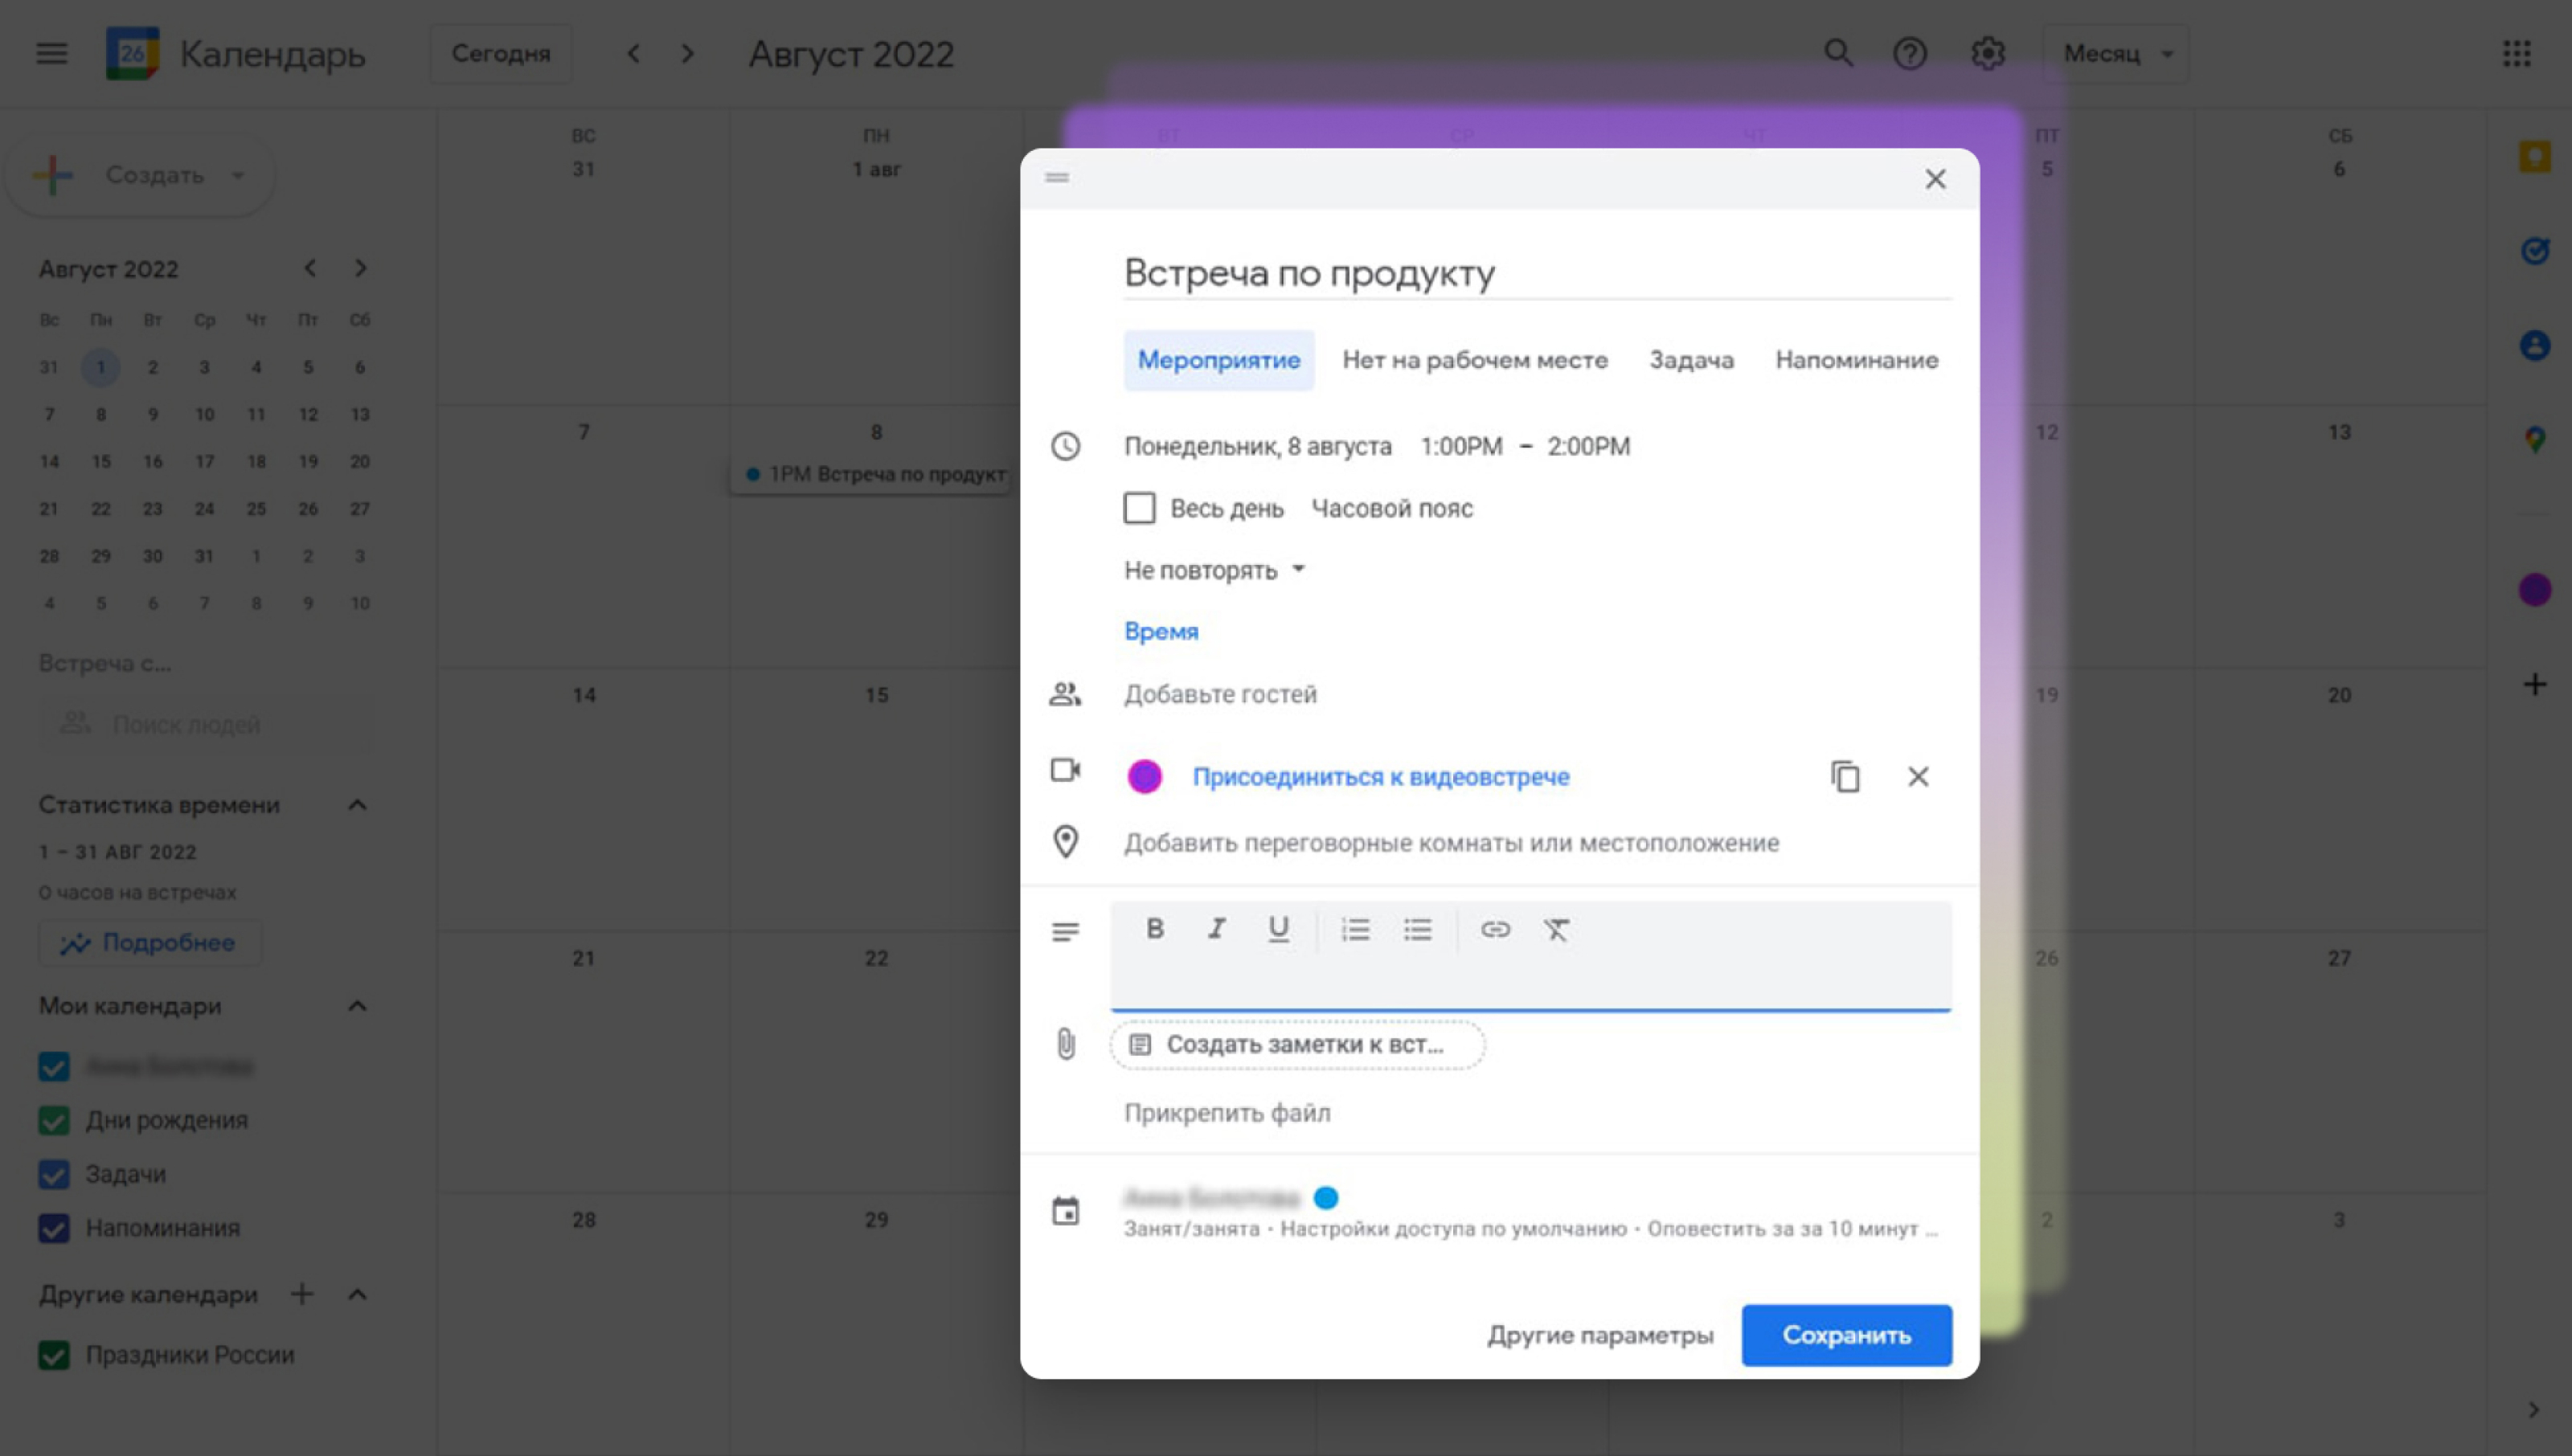Click the blue calendar color dot
The height and width of the screenshot is (1456, 2572).
click(x=1326, y=1198)
